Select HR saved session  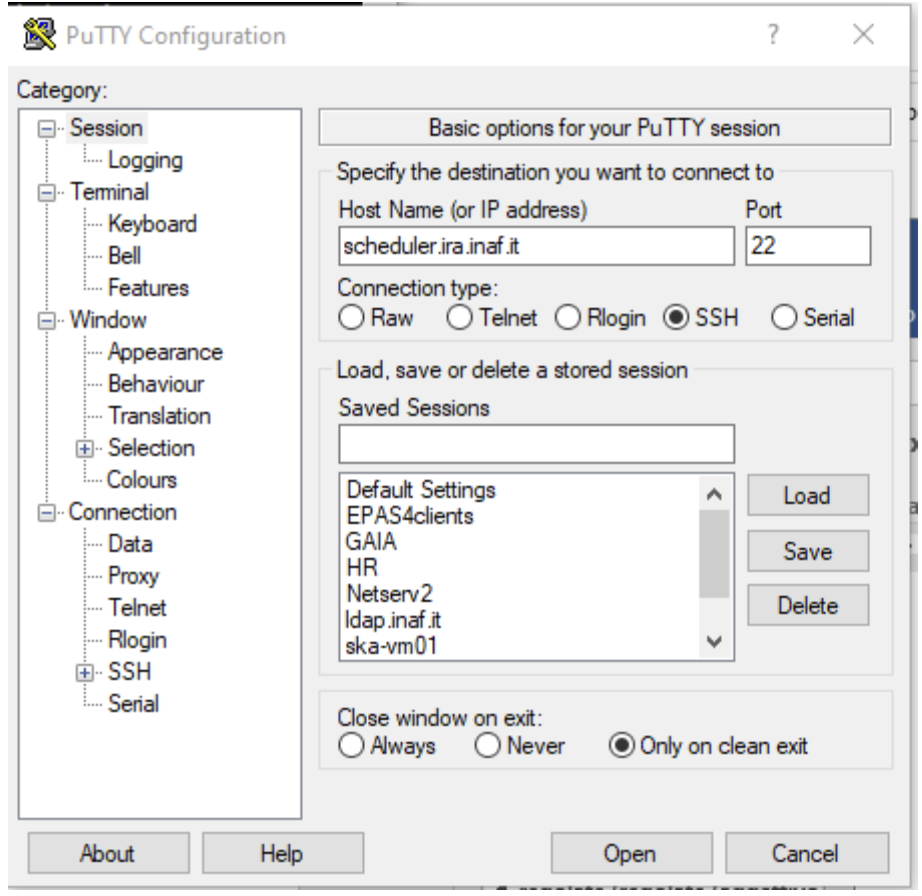[x=362, y=568]
